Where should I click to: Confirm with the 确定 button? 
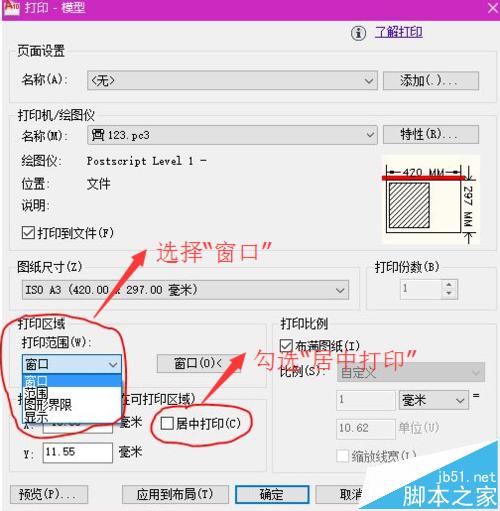(272, 494)
